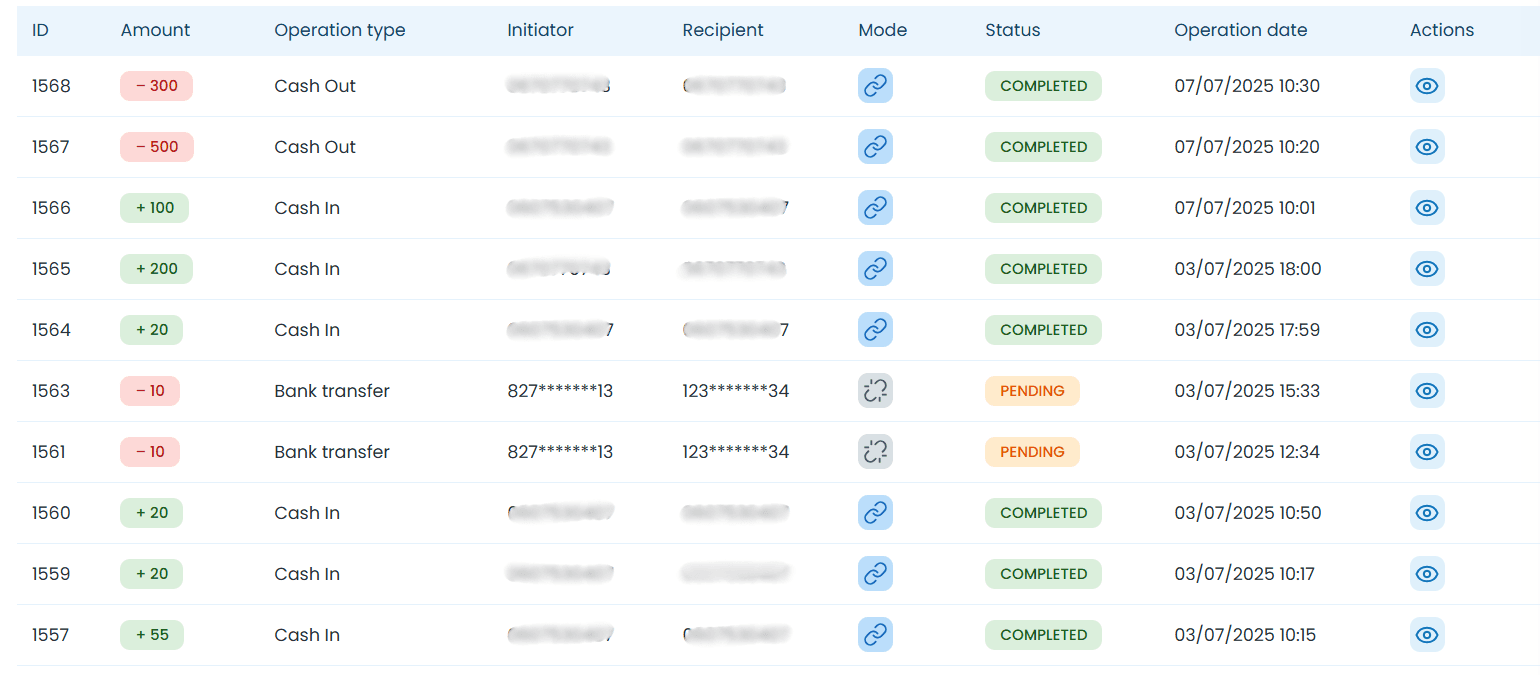
Task: View details of pending transaction 1563
Action: click(1427, 391)
